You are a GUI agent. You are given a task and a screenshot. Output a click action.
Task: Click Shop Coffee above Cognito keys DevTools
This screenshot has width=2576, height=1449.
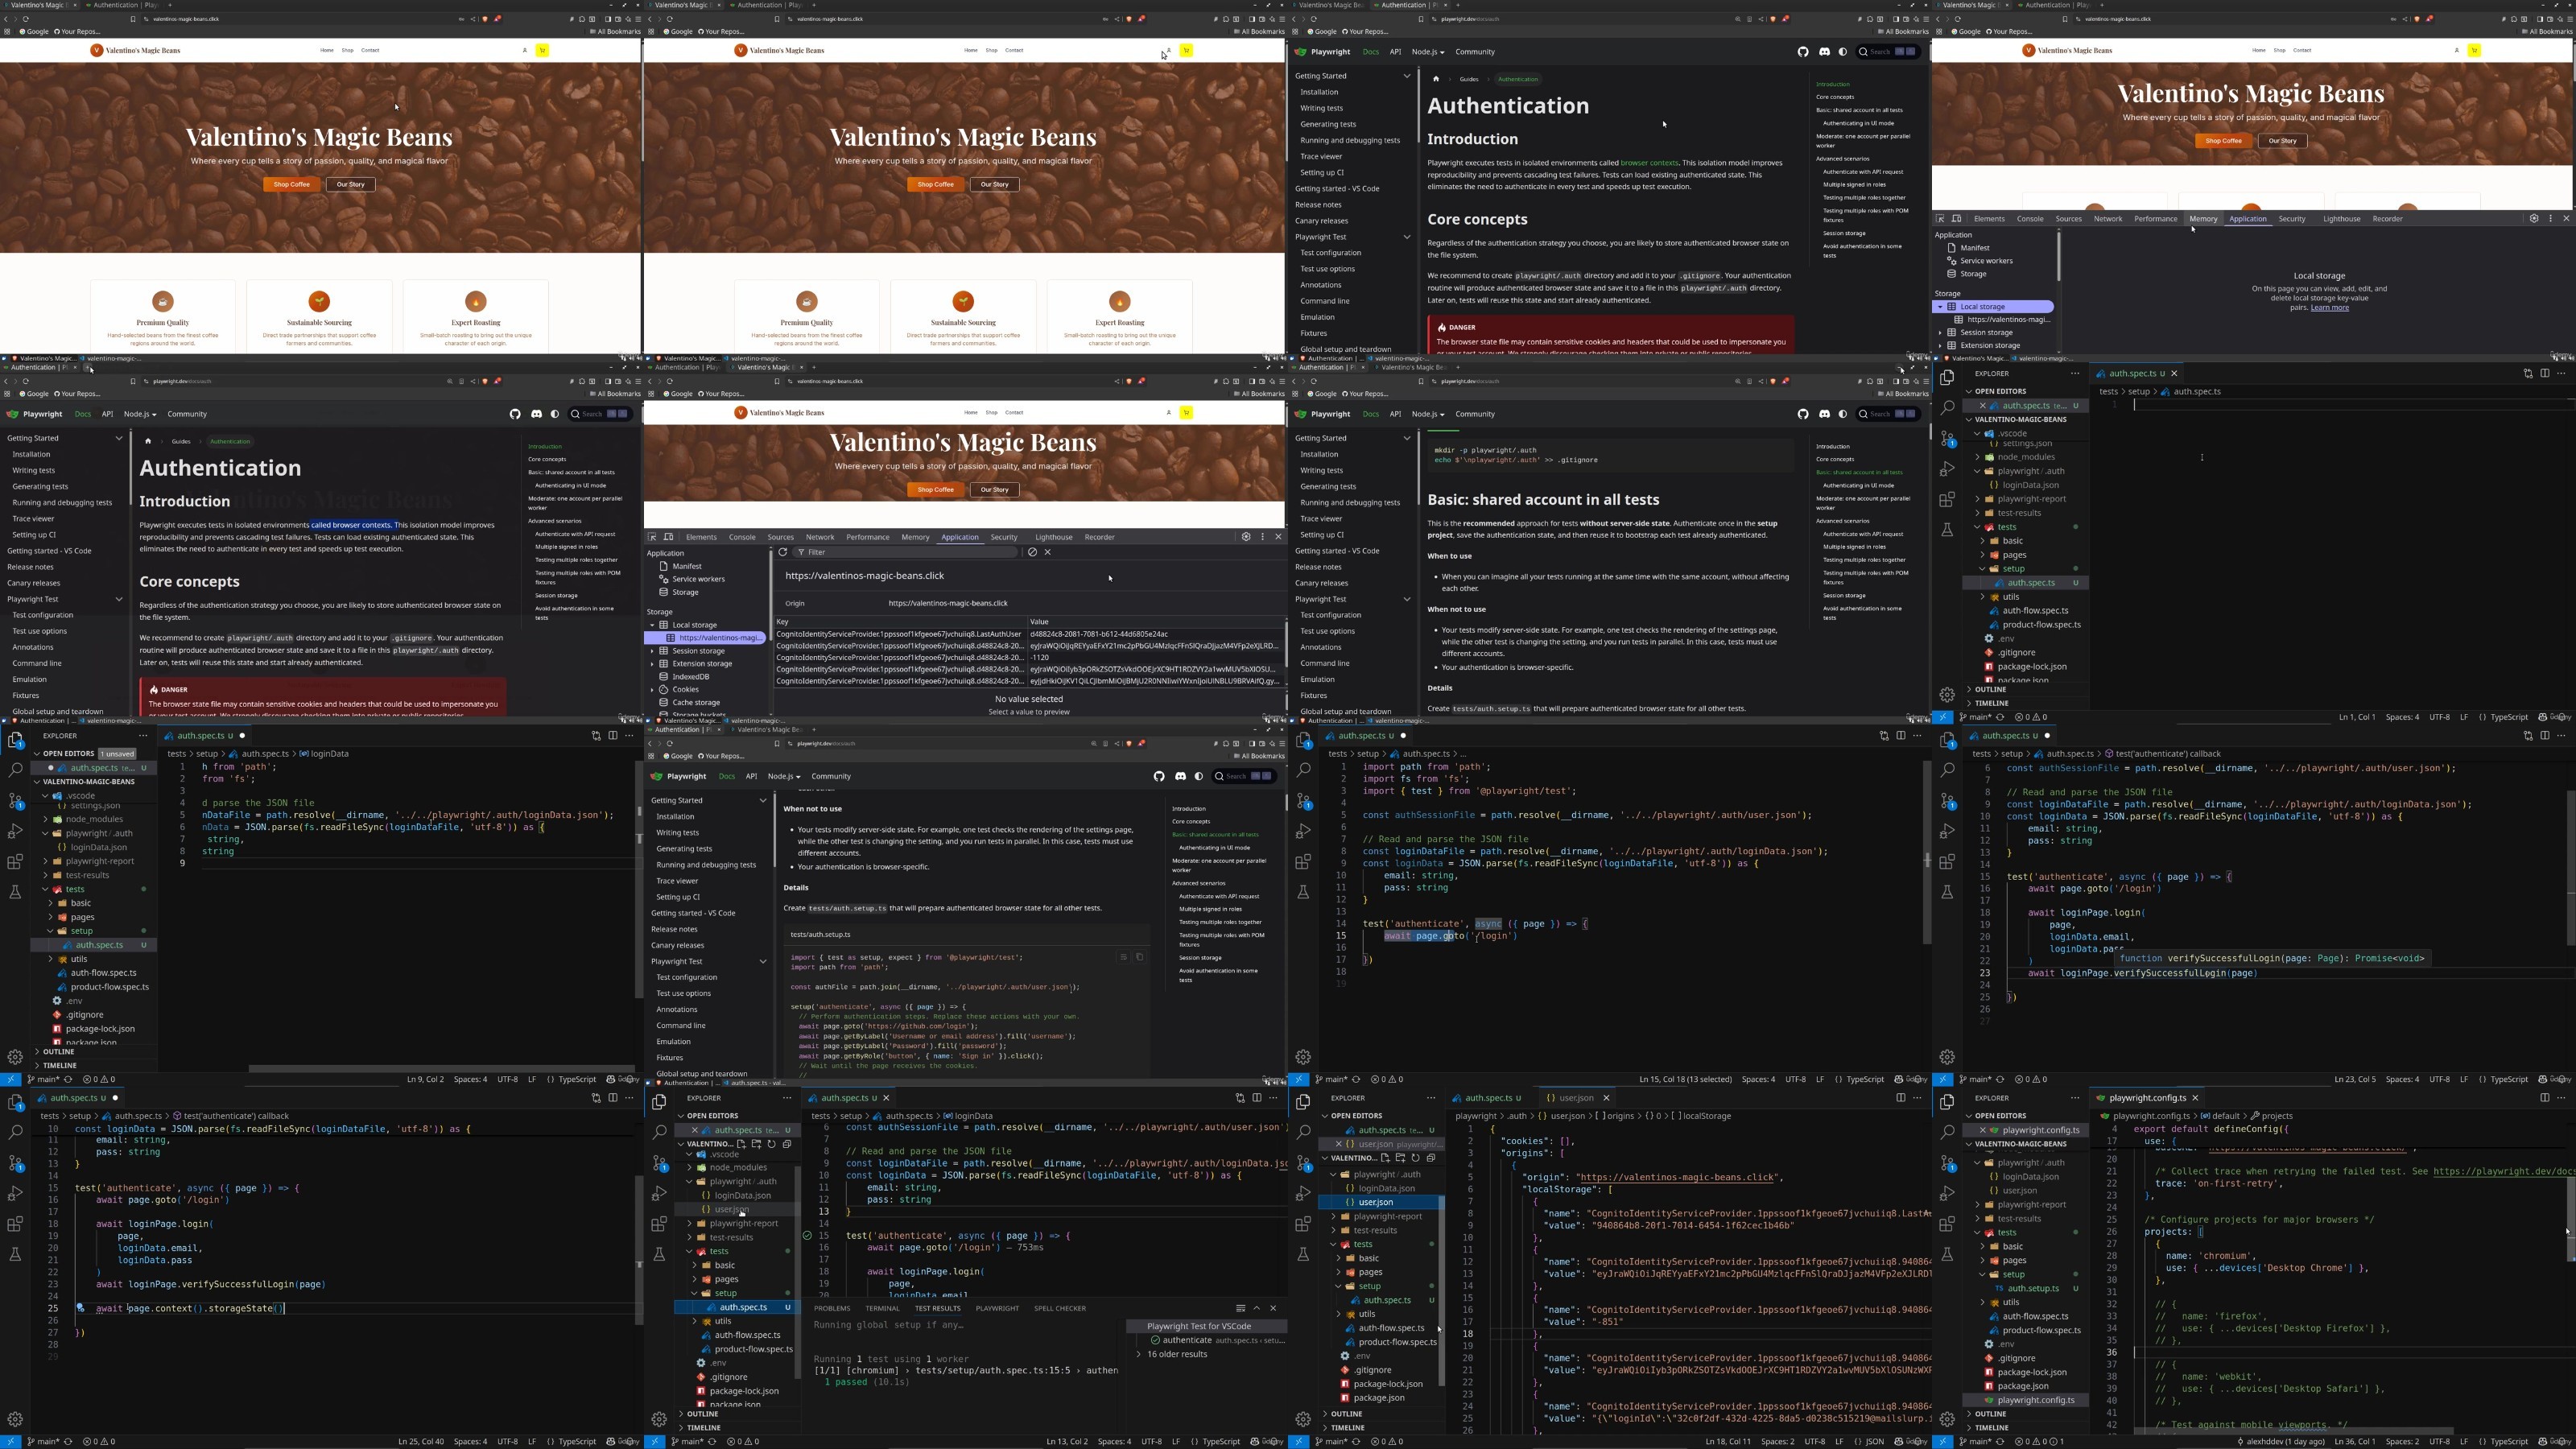[936, 489]
